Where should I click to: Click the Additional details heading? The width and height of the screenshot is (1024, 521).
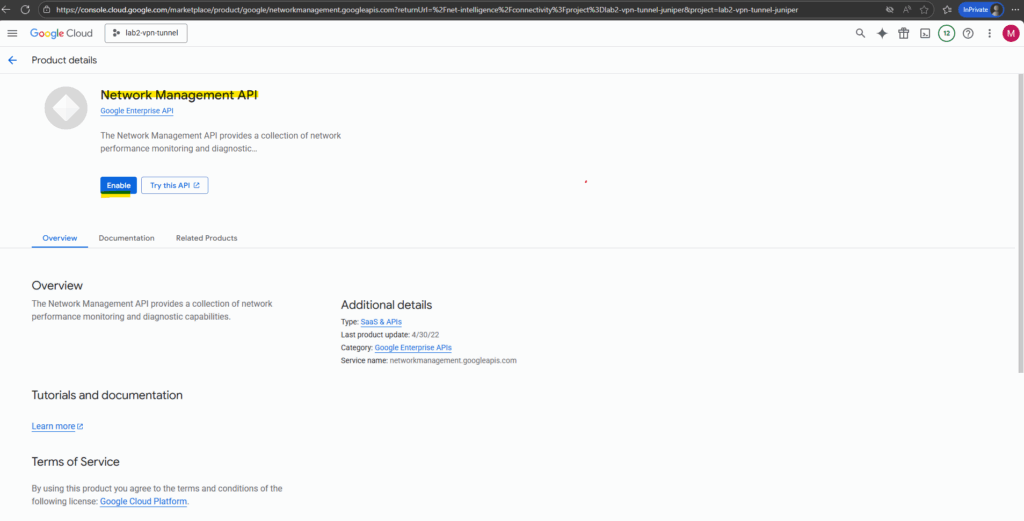click(387, 305)
